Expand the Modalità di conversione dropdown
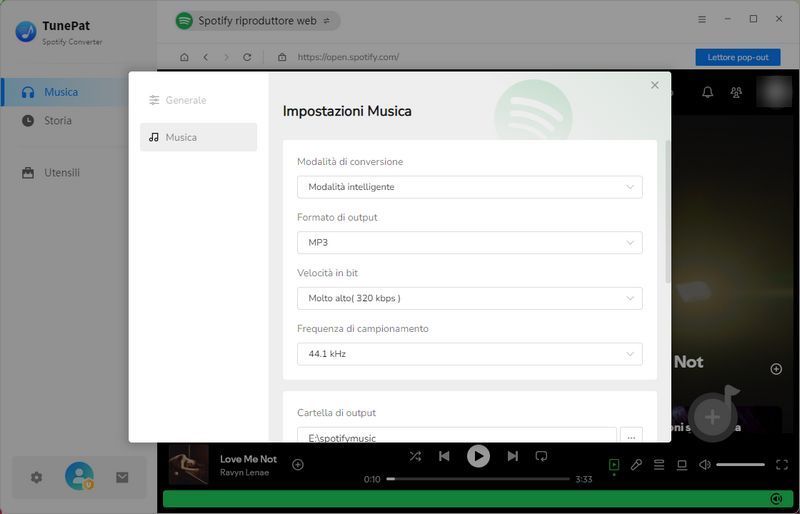The width and height of the screenshot is (800, 514). (x=469, y=187)
